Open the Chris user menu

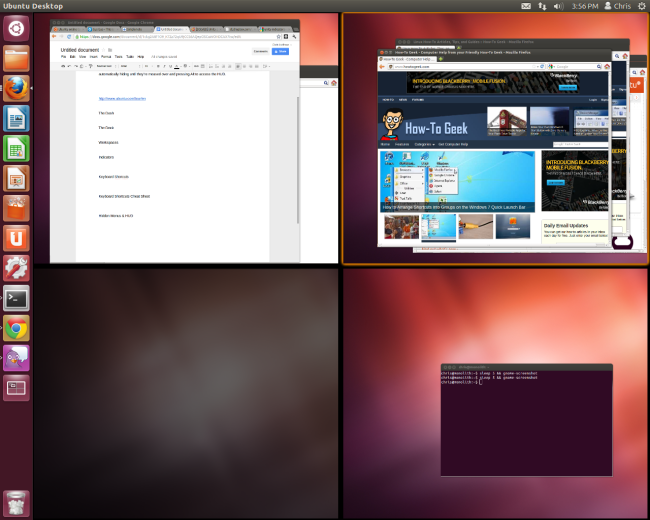pyautogui.click(x=618, y=6)
